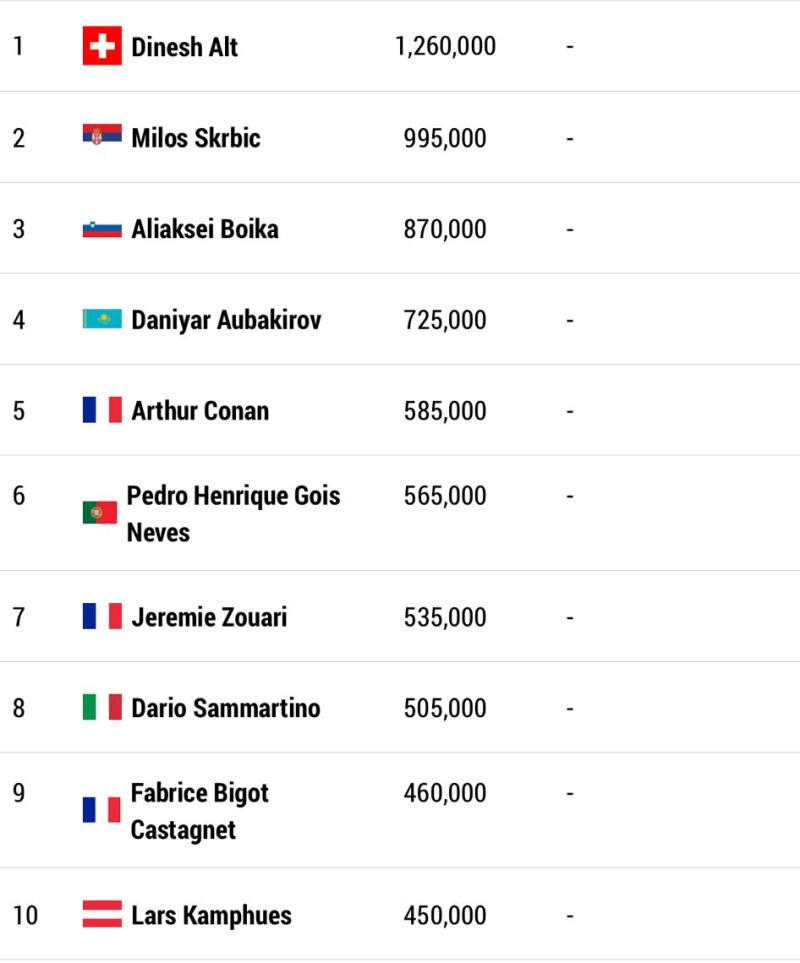Click the flag next to Aliaksei Boika
The image size is (800, 963).
(102, 229)
